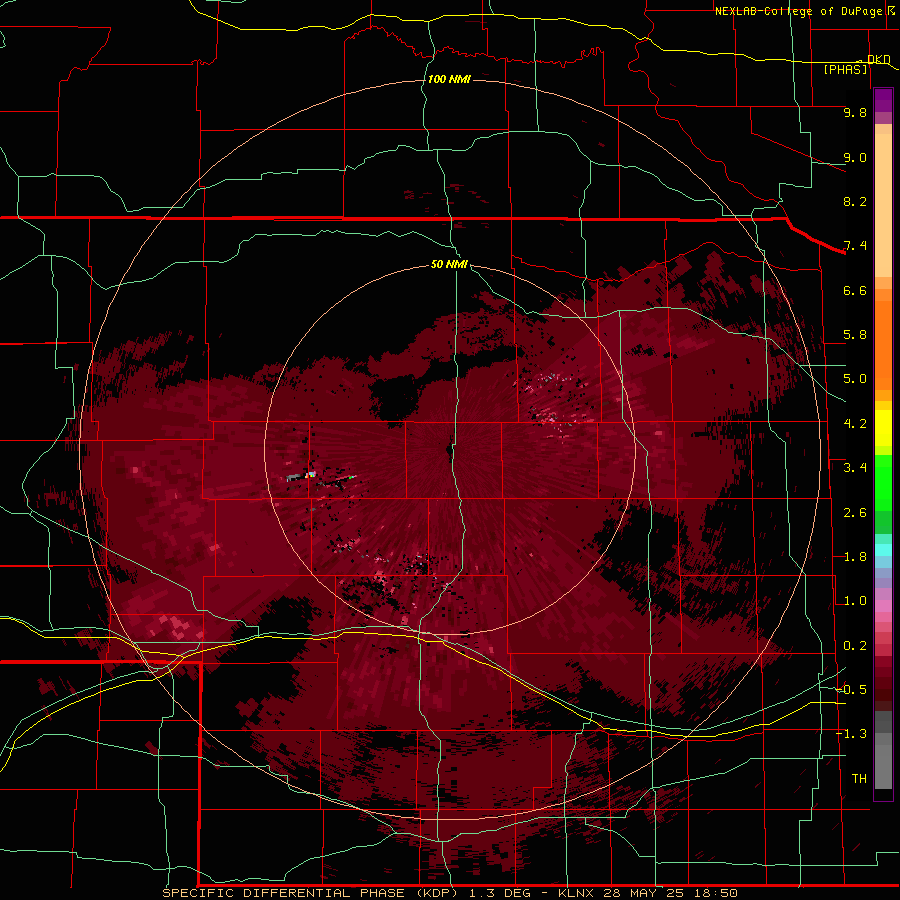900x900 pixels.
Task: Click the 4.2 scale value
Action: click(x=855, y=424)
